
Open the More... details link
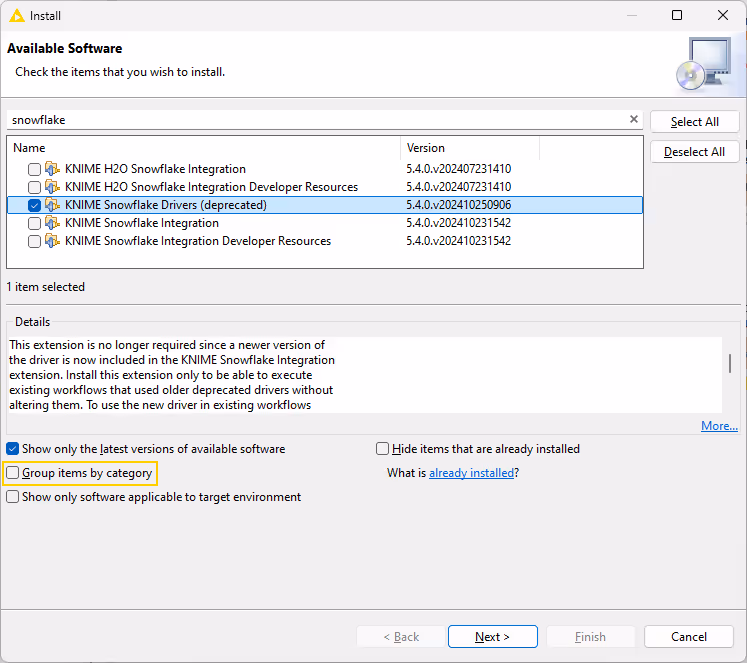click(x=719, y=426)
